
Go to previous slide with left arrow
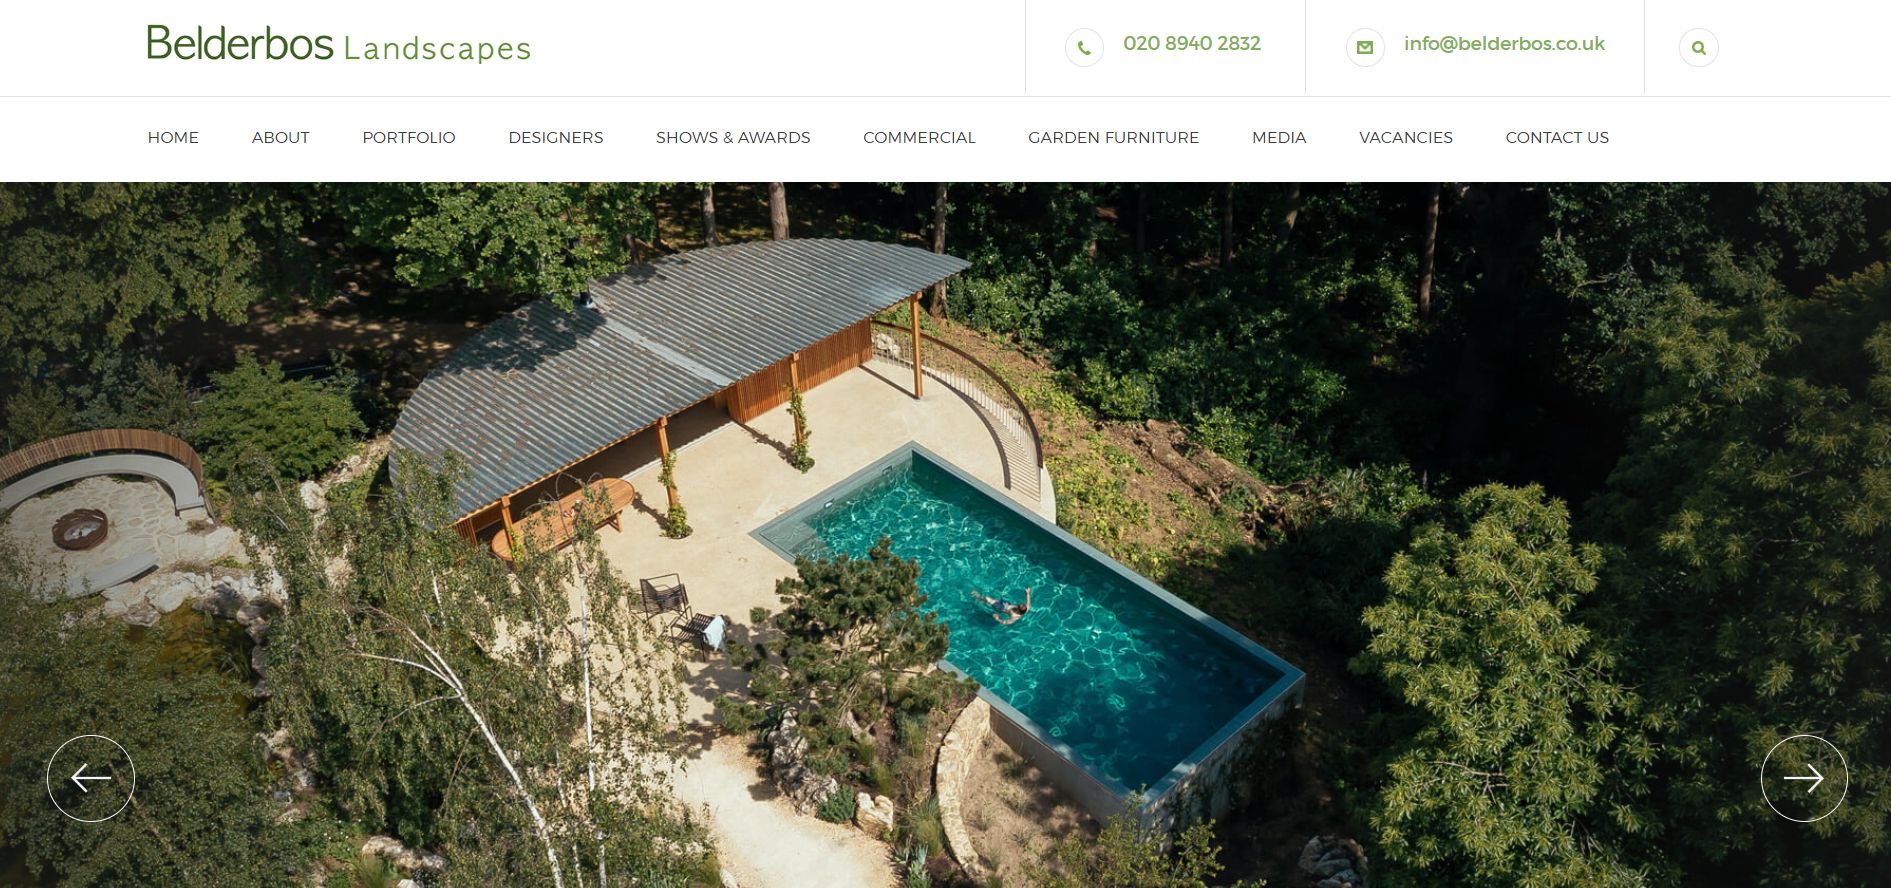91,778
